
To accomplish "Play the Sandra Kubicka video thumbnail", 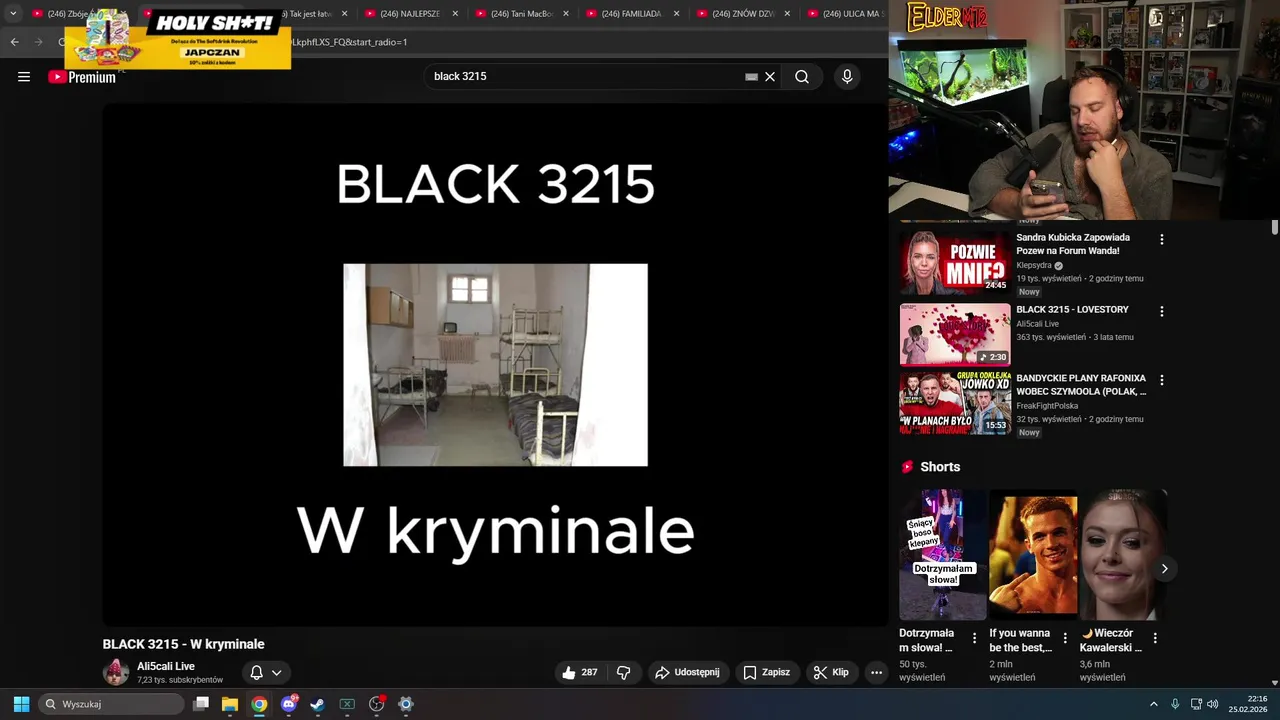I will click(955, 263).
